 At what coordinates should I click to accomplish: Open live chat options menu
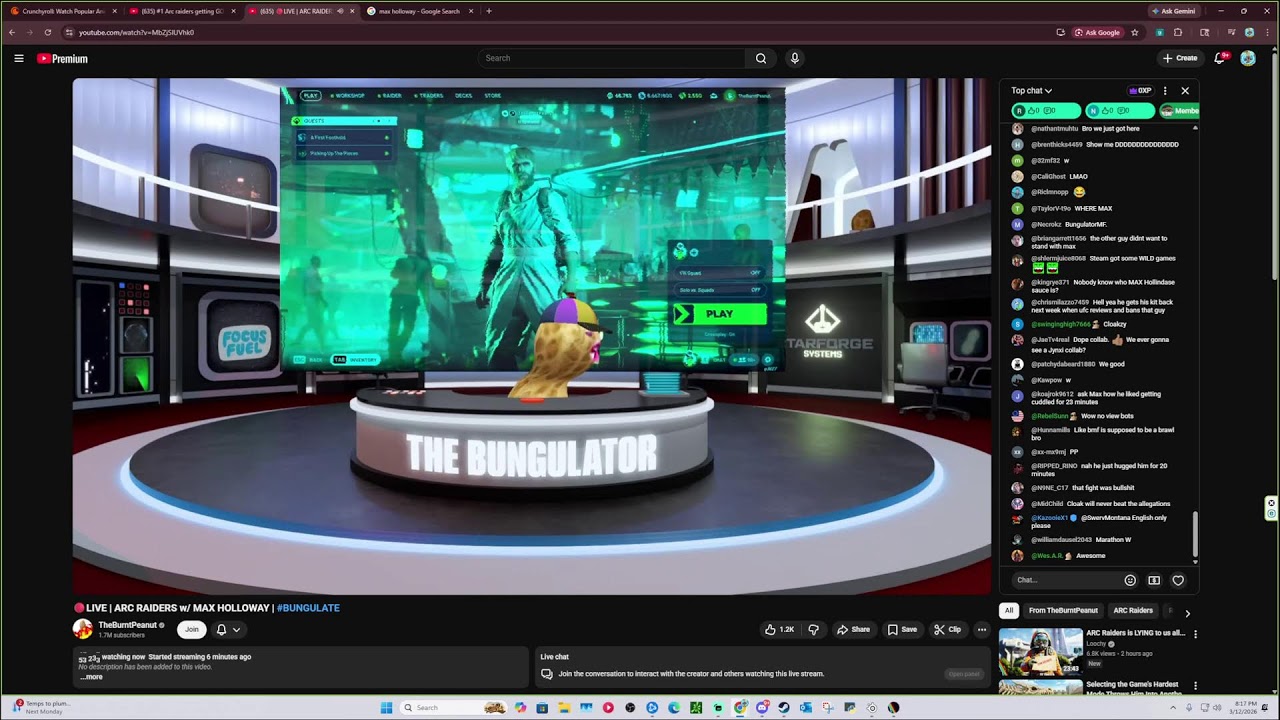1165,91
